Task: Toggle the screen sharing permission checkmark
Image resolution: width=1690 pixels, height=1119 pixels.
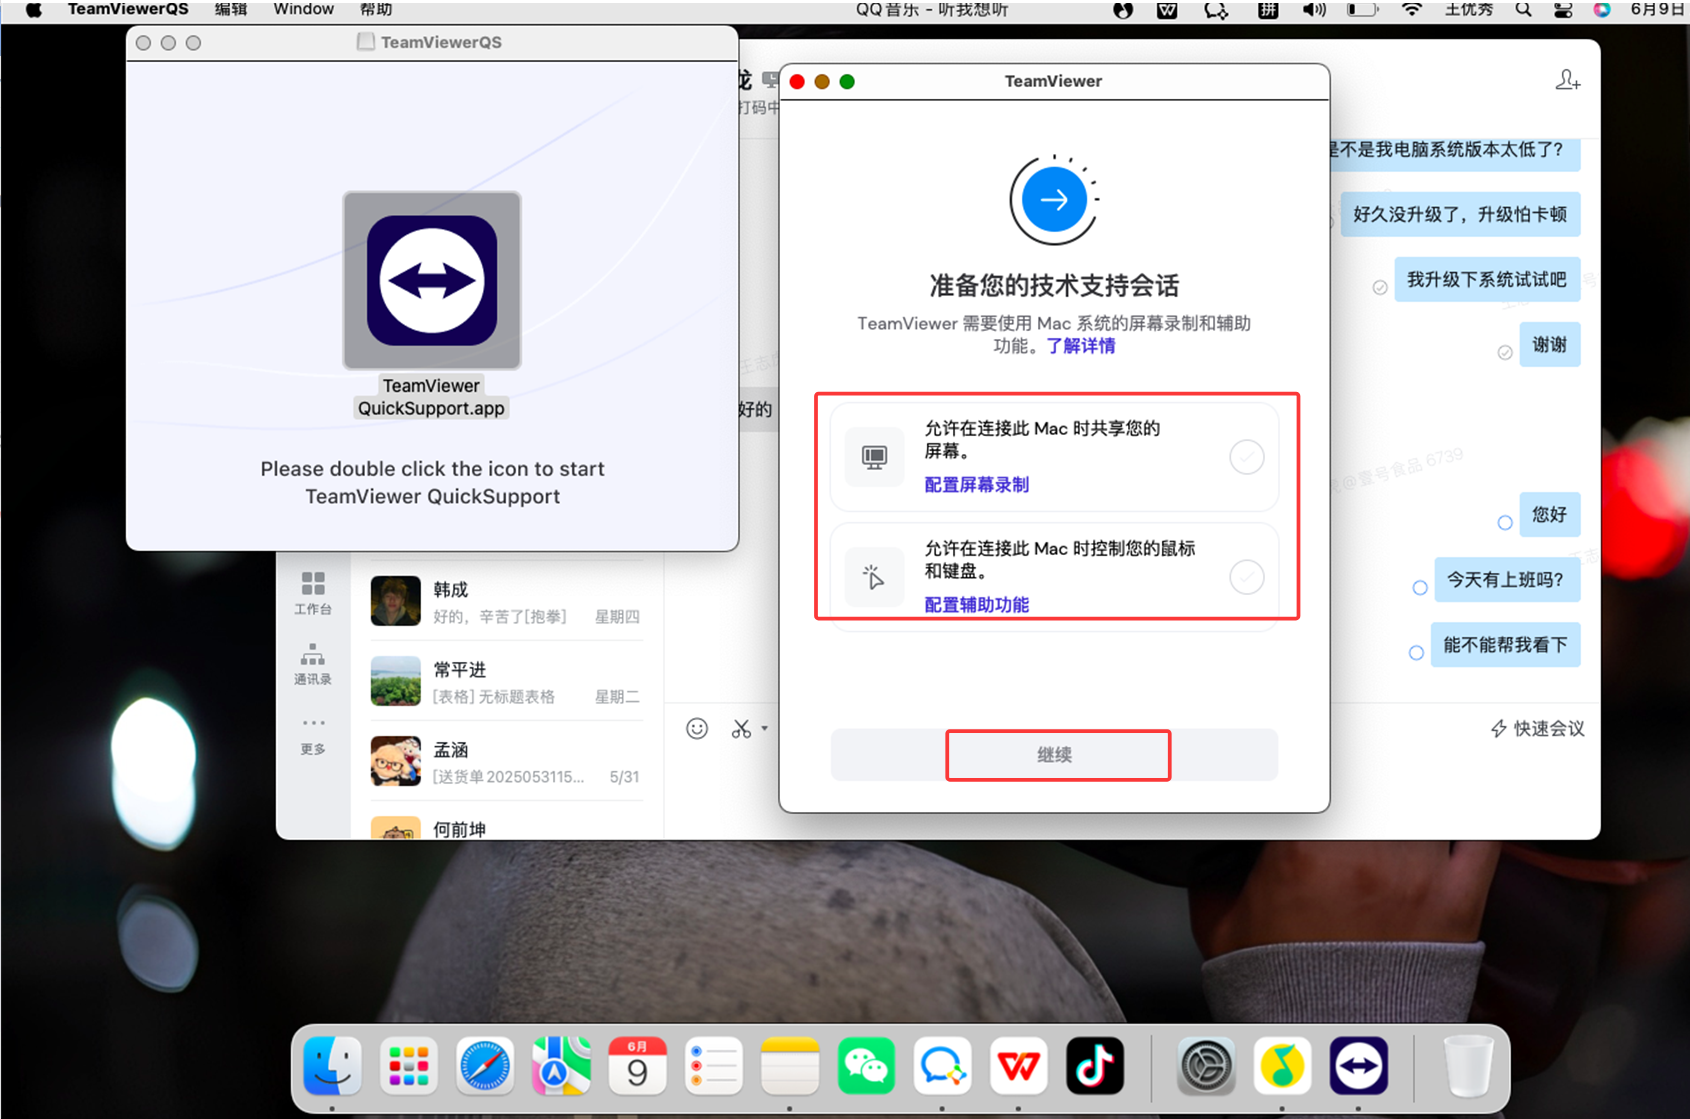Action: [x=1246, y=457]
